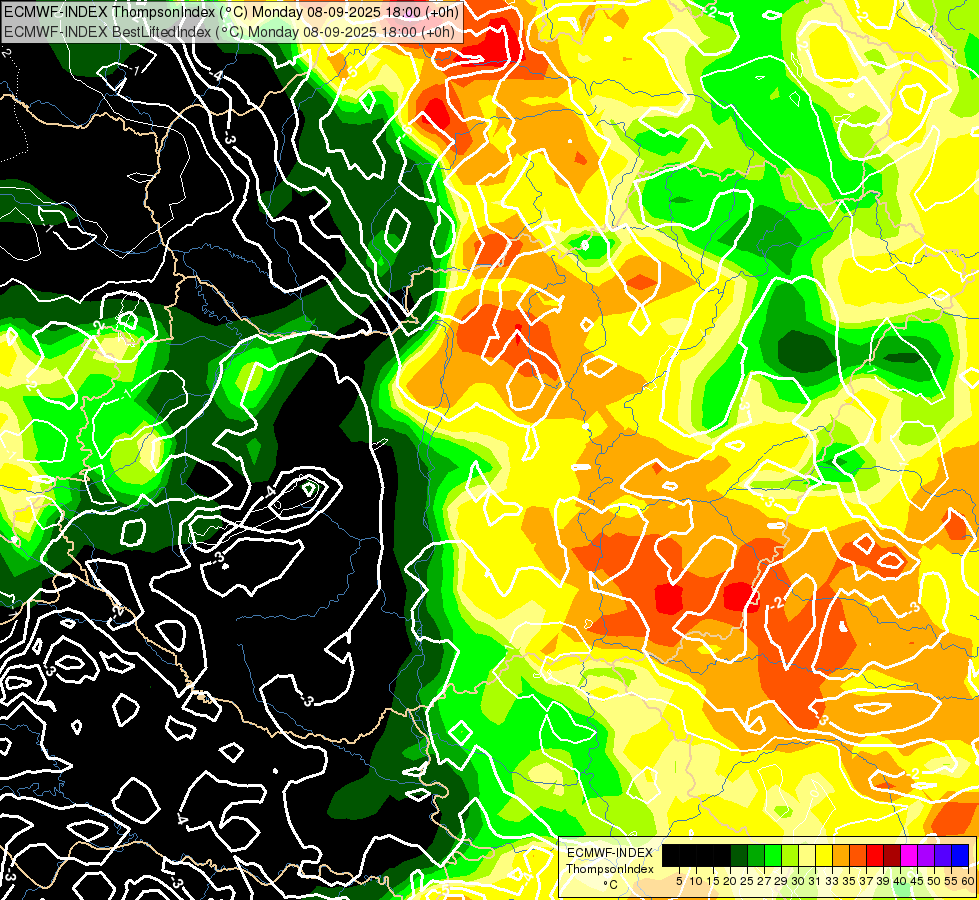Click the legend tick value '40'
The height and width of the screenshot is (900, 979).
pos(900,881)
